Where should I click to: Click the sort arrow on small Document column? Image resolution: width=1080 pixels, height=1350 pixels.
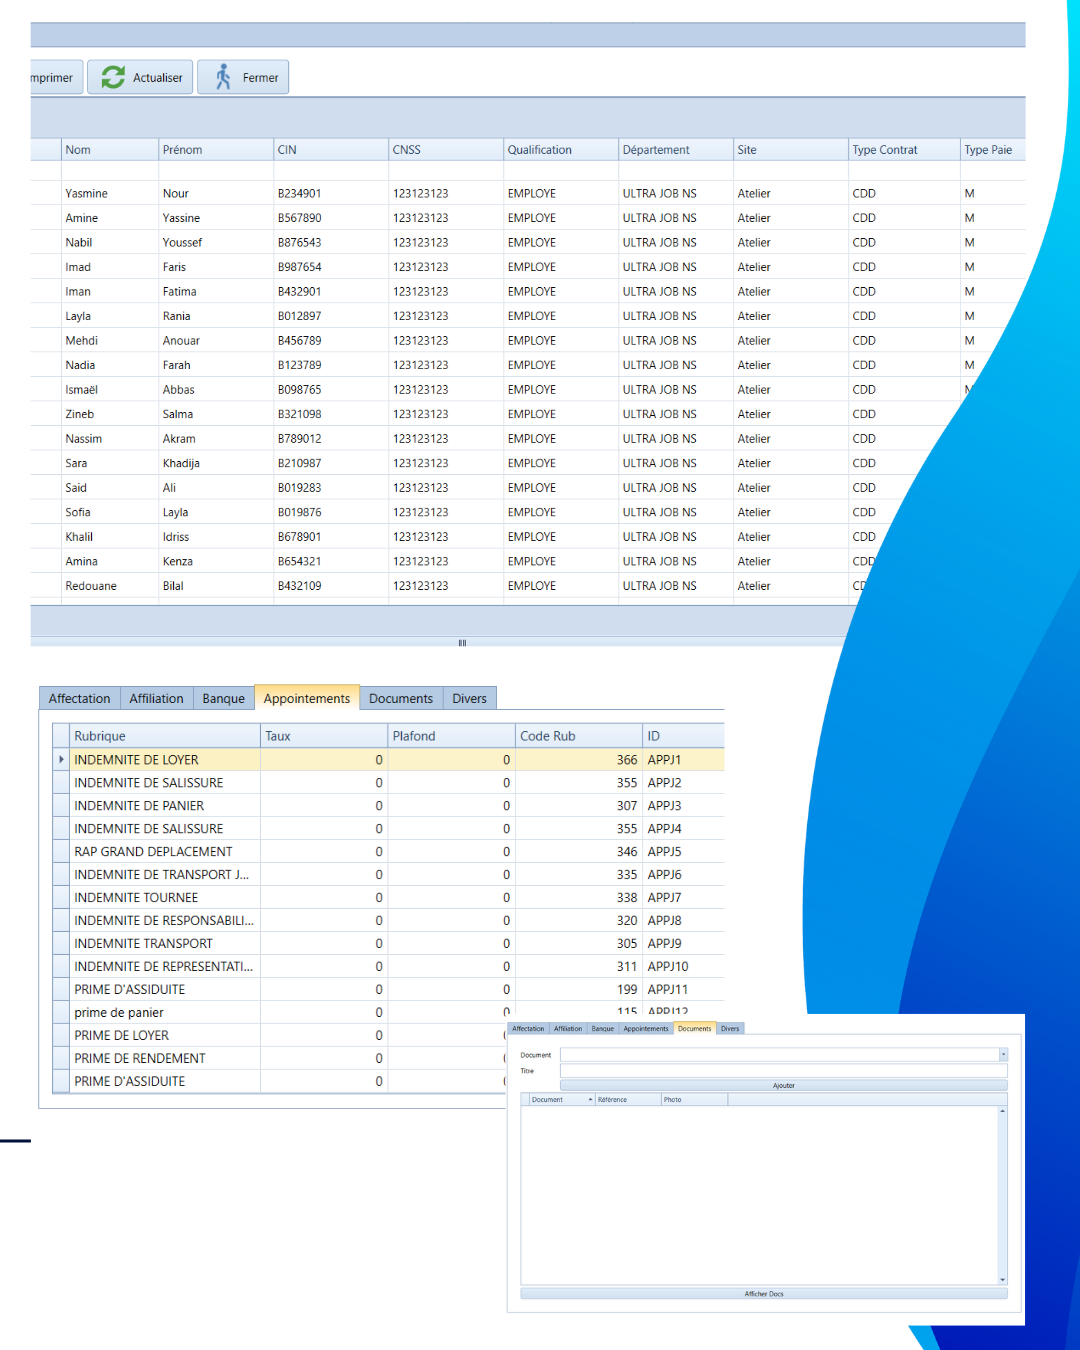(x=590, y=1100)
